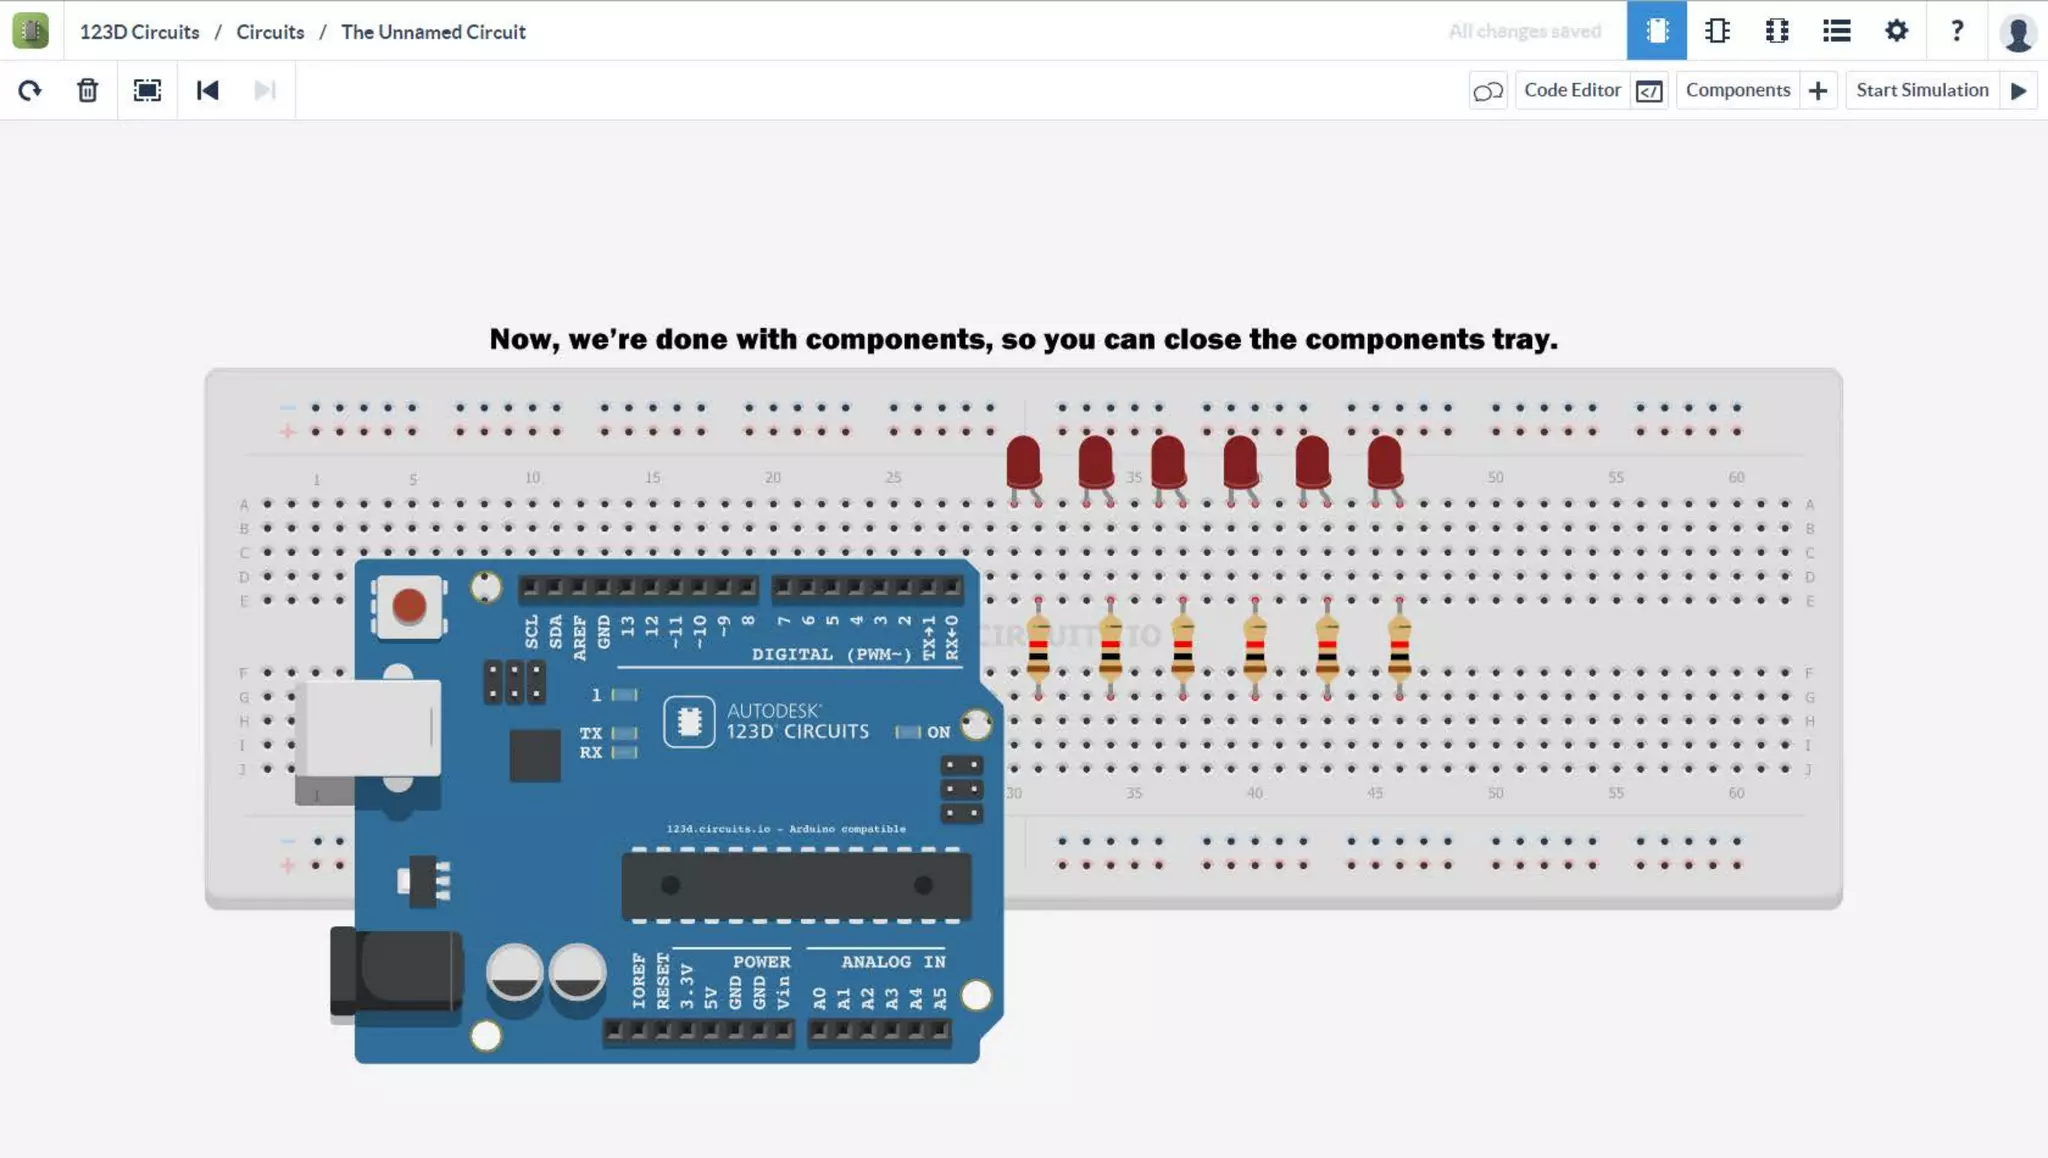Open the help question mark icon
Viewport: 2048px width, 1158px height.
click(x=1956, y=31)
